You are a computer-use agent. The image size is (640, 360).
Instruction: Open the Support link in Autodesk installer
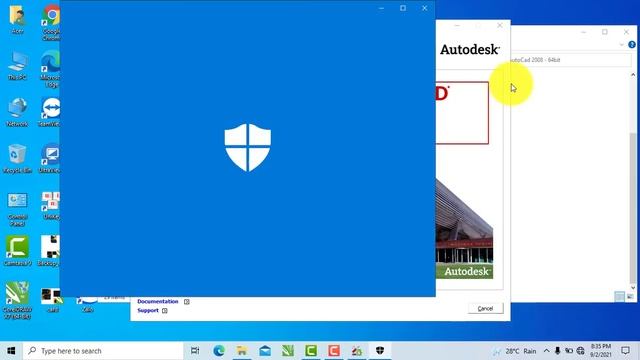(148, 310)
